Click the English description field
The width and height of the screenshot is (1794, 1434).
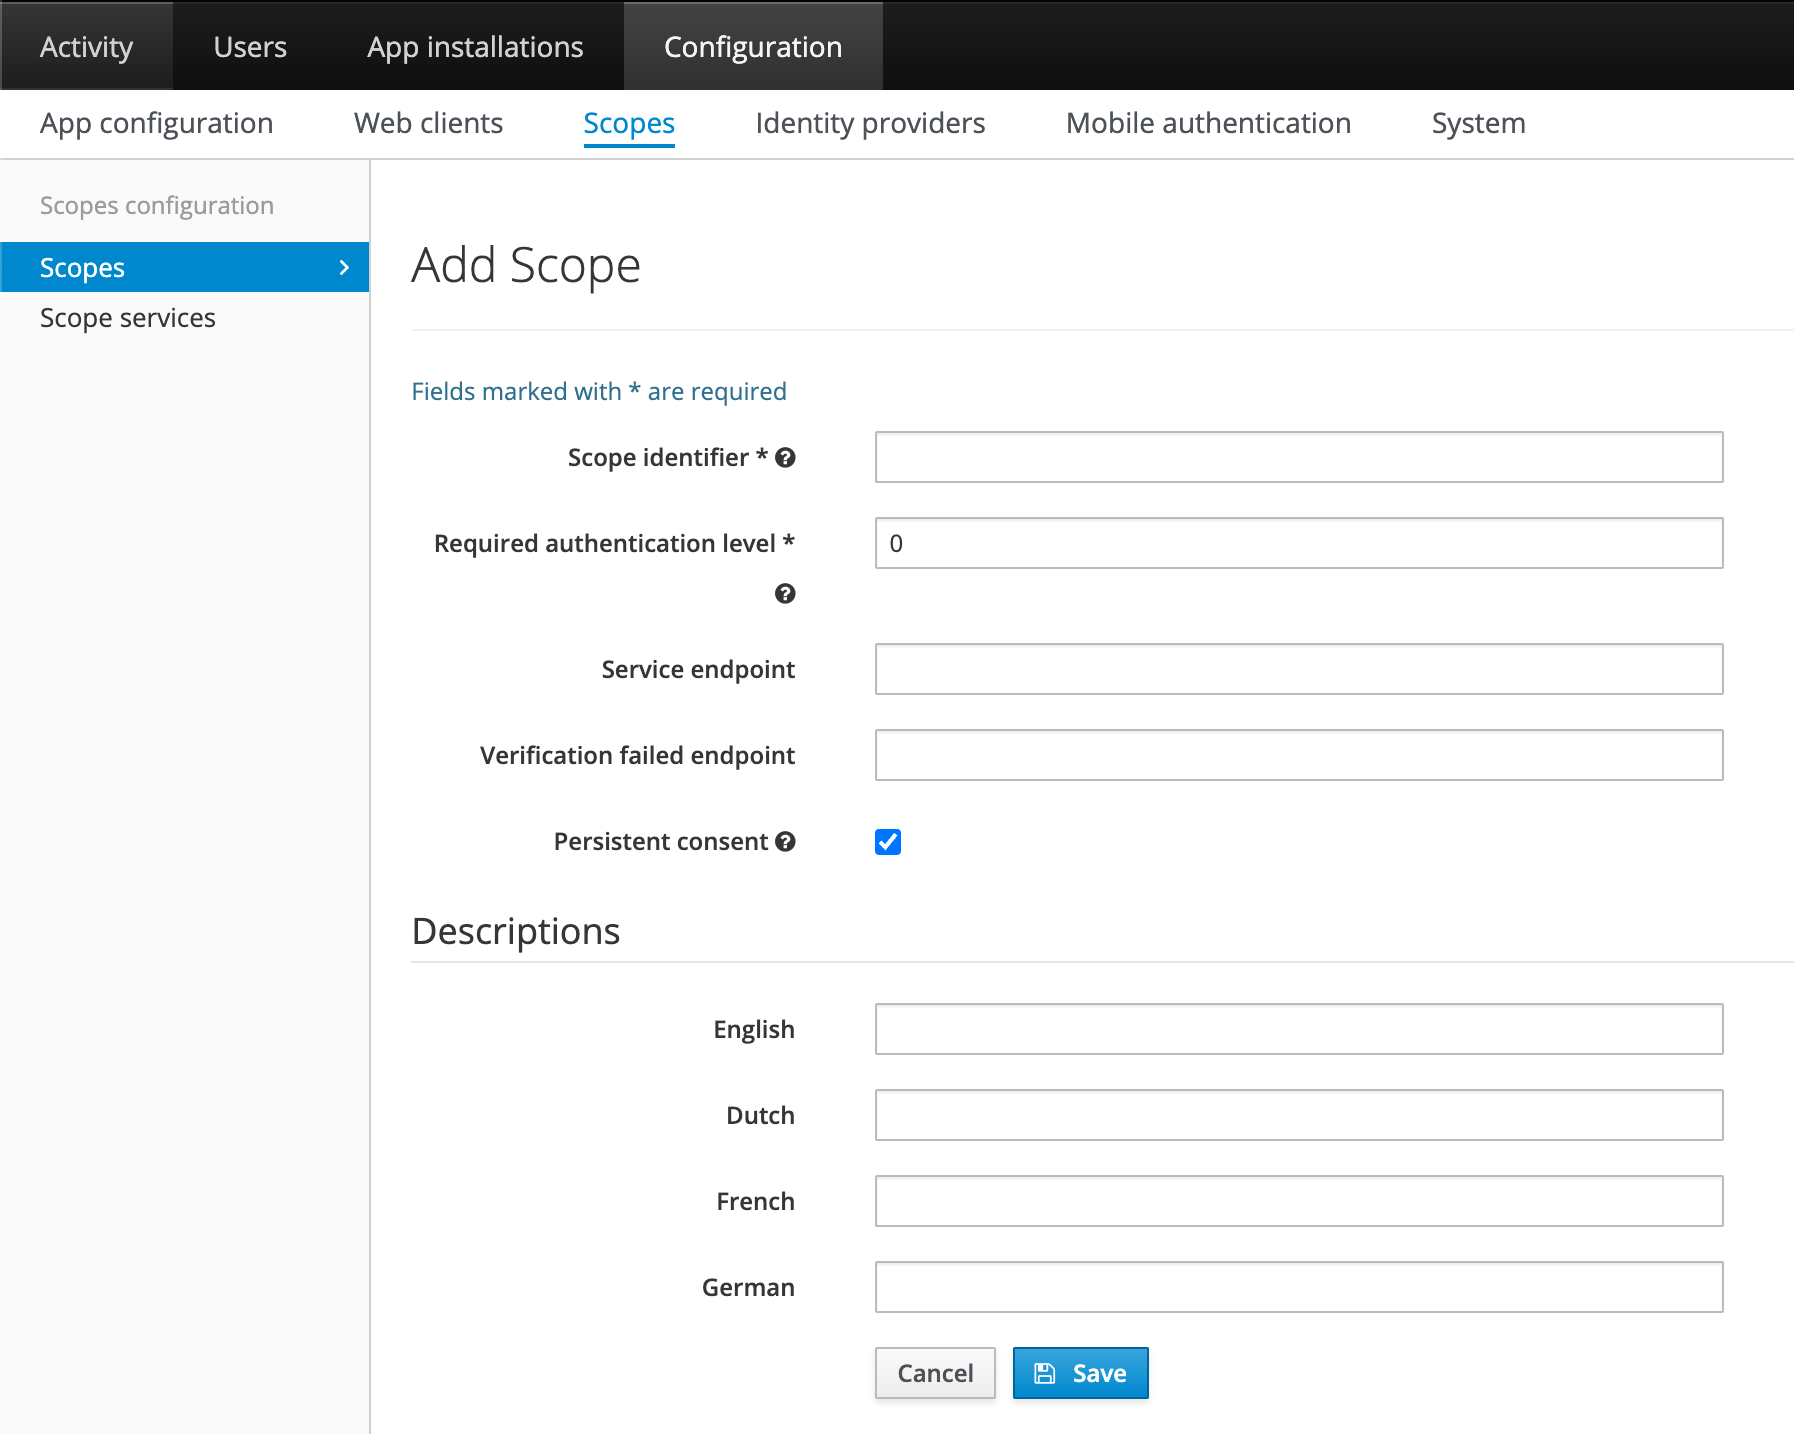[1298, 1029]
